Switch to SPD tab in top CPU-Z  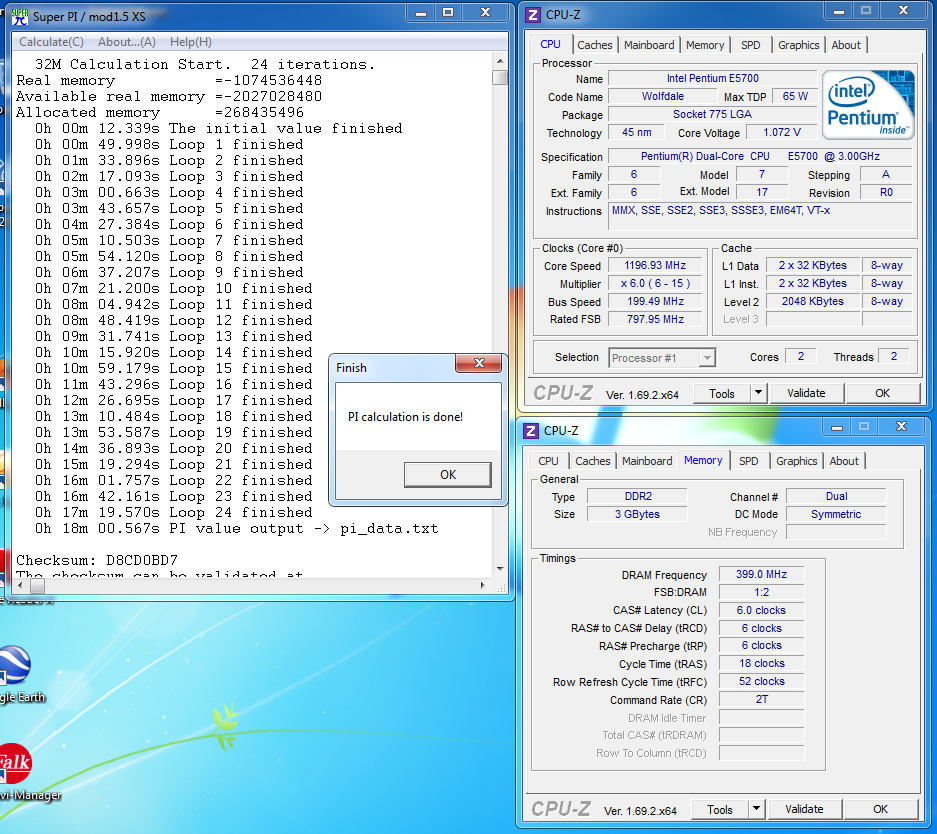click(751, 45)
